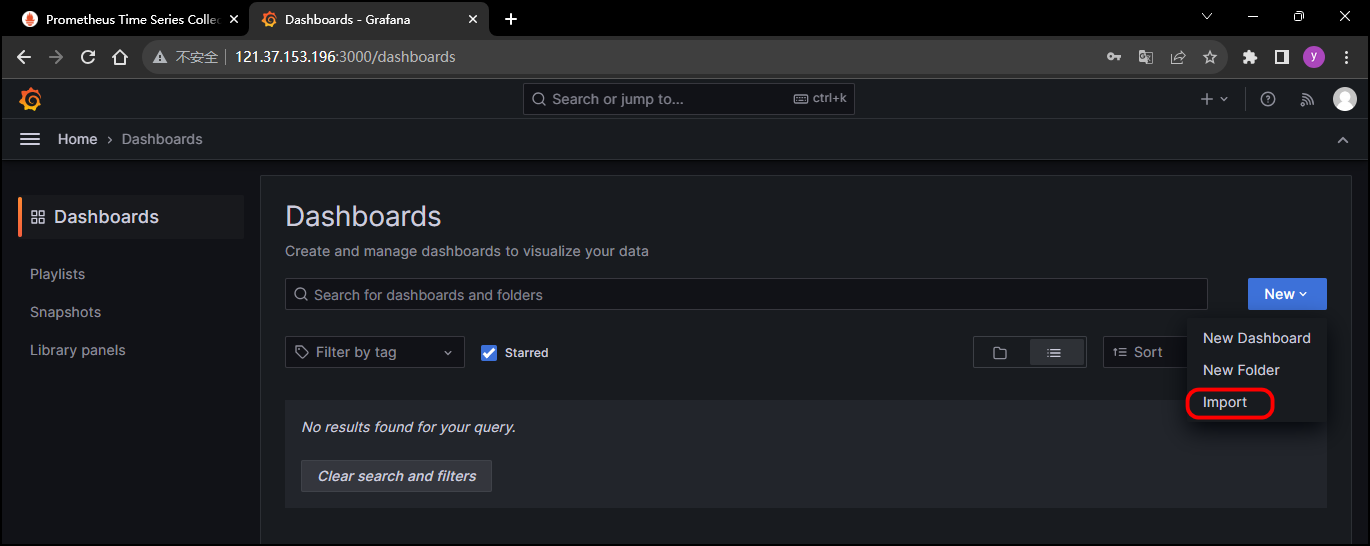Click the saved password key icon
This screenshot has width=1370, height=546.
click(1114, 57)
